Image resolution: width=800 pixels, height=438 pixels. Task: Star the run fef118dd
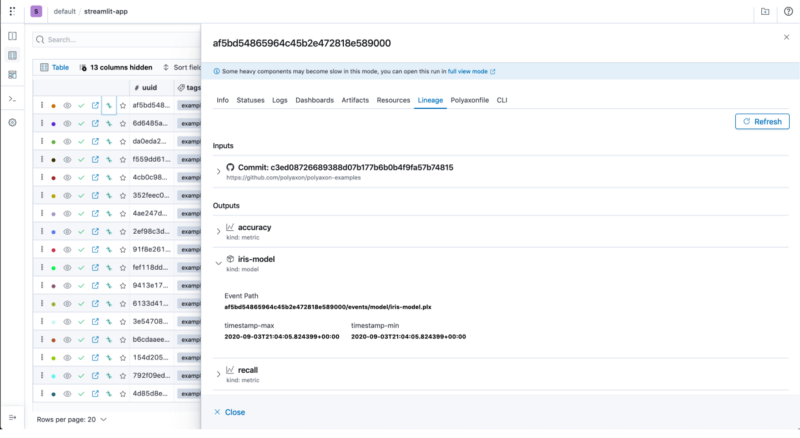point(122,267)
